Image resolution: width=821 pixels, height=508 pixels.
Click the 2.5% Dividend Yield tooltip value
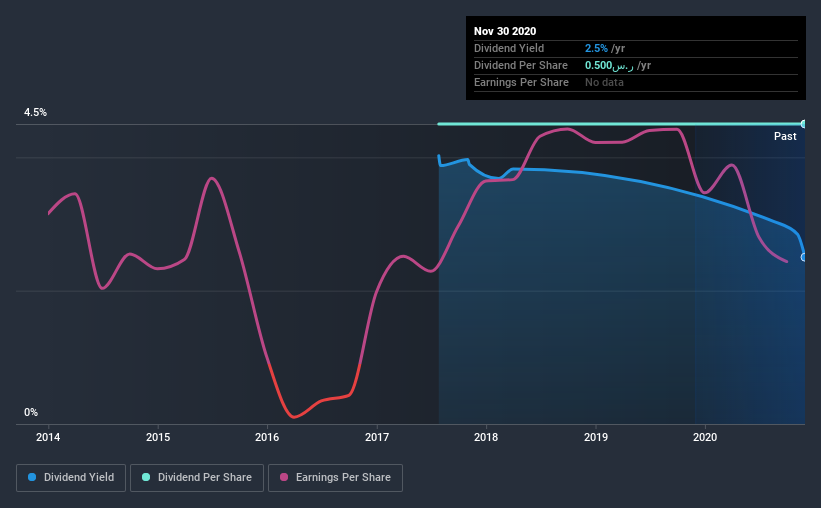[x=596, y=48]
